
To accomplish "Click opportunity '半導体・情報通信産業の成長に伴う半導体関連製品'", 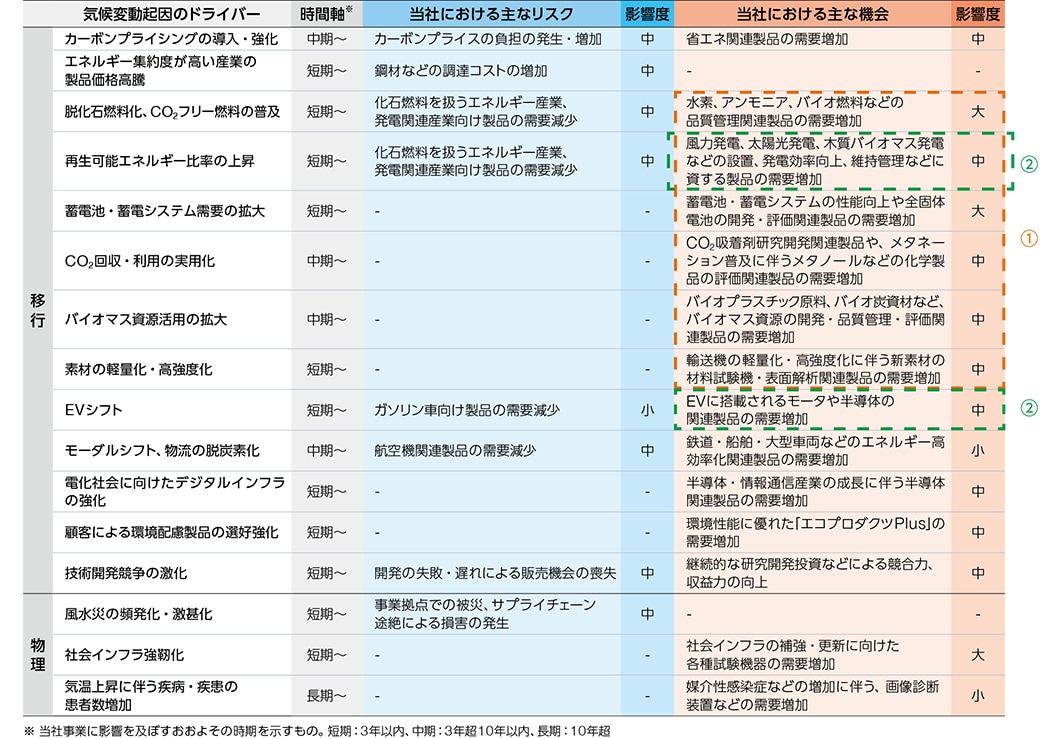I will 815,492.
